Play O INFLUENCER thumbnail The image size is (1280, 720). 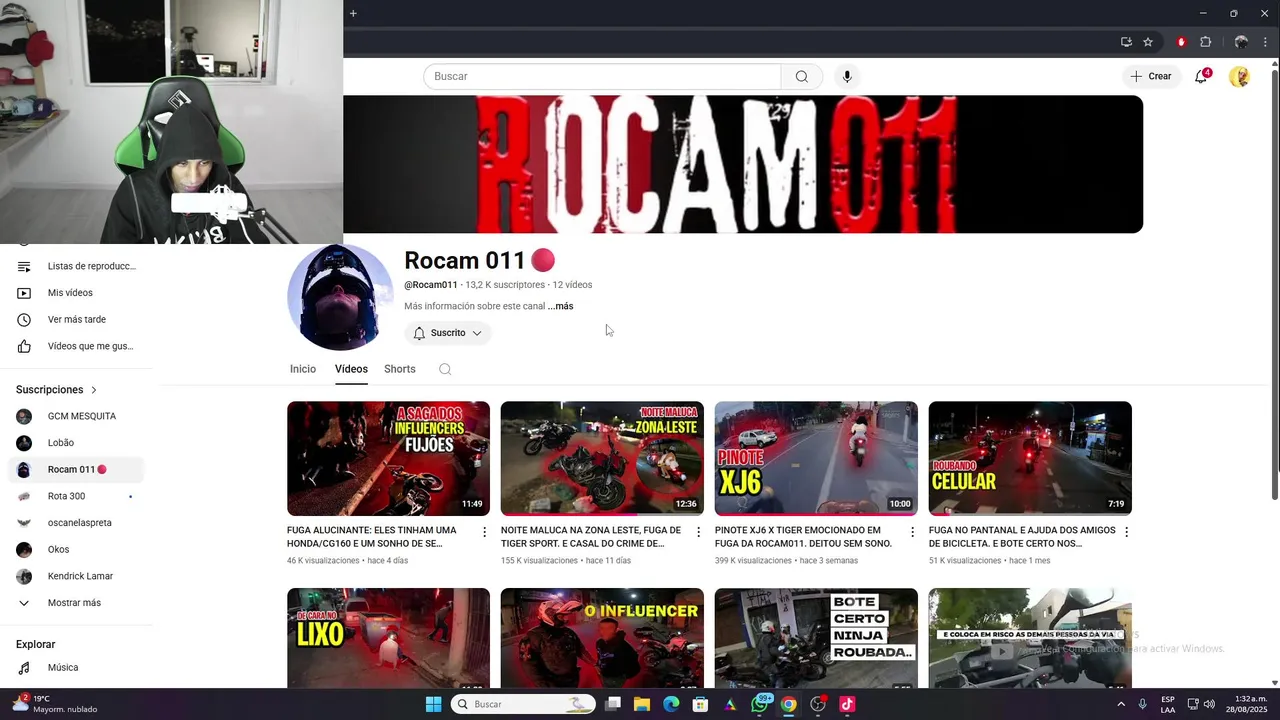coord(602,638)
